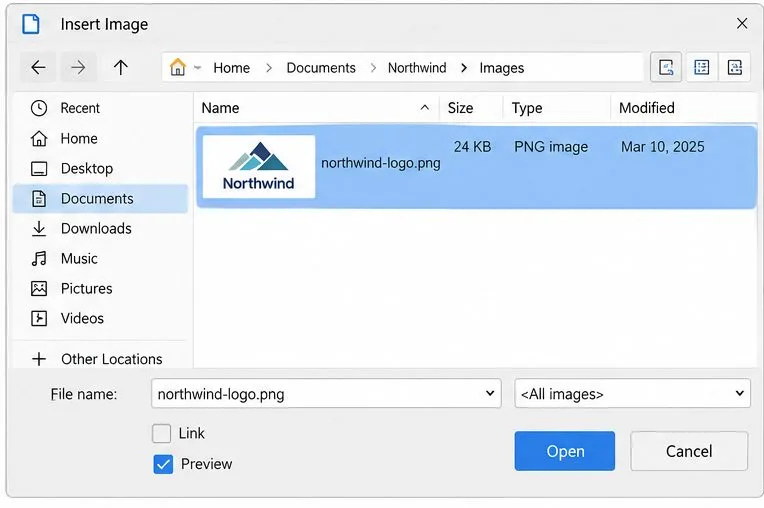Open Videos in the sidebar

(x=100, y=319)
